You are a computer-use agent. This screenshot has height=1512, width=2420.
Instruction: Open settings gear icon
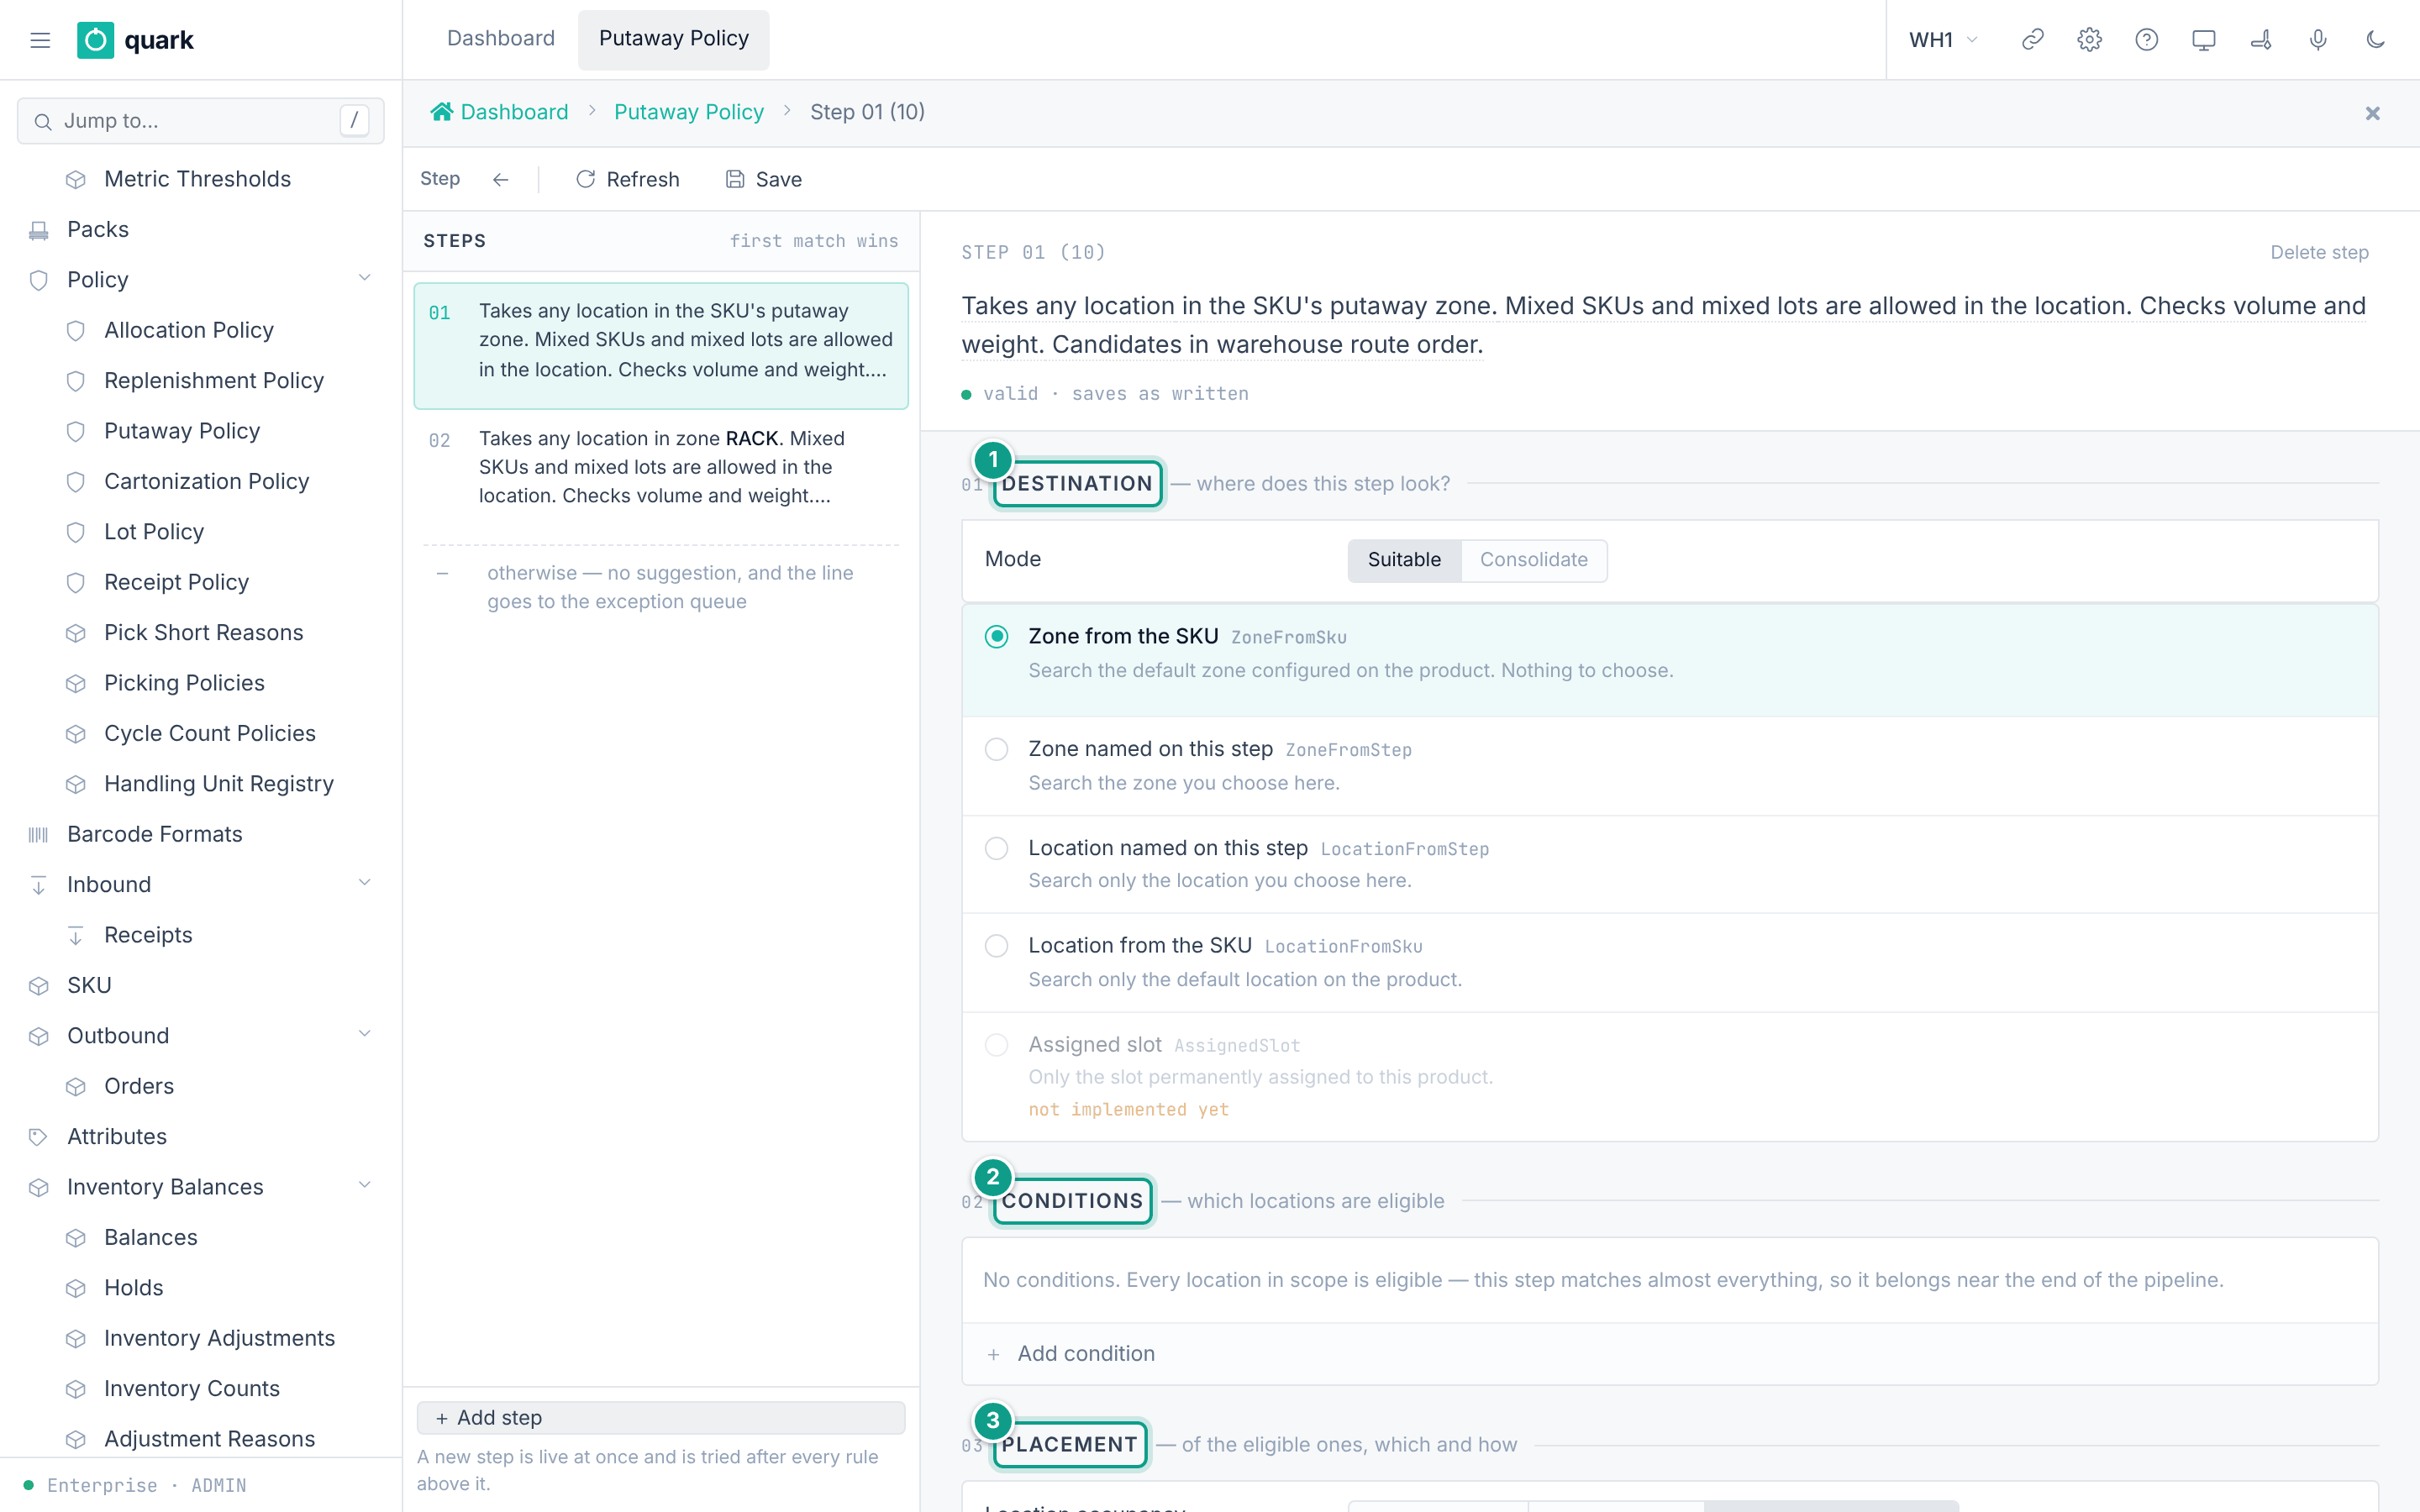point(2089,40)
